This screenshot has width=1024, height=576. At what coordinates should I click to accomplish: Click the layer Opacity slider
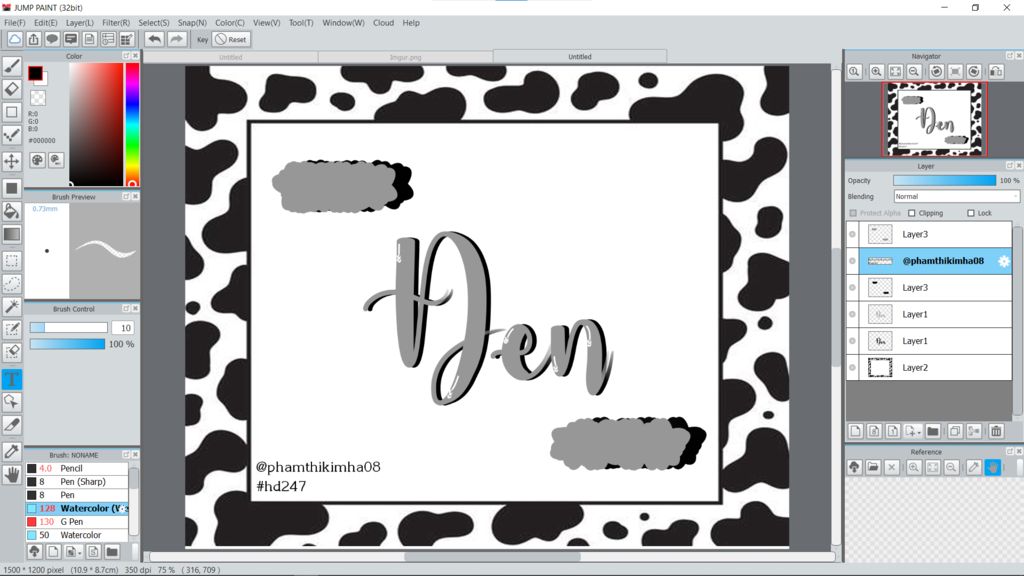tap(944, 180)
